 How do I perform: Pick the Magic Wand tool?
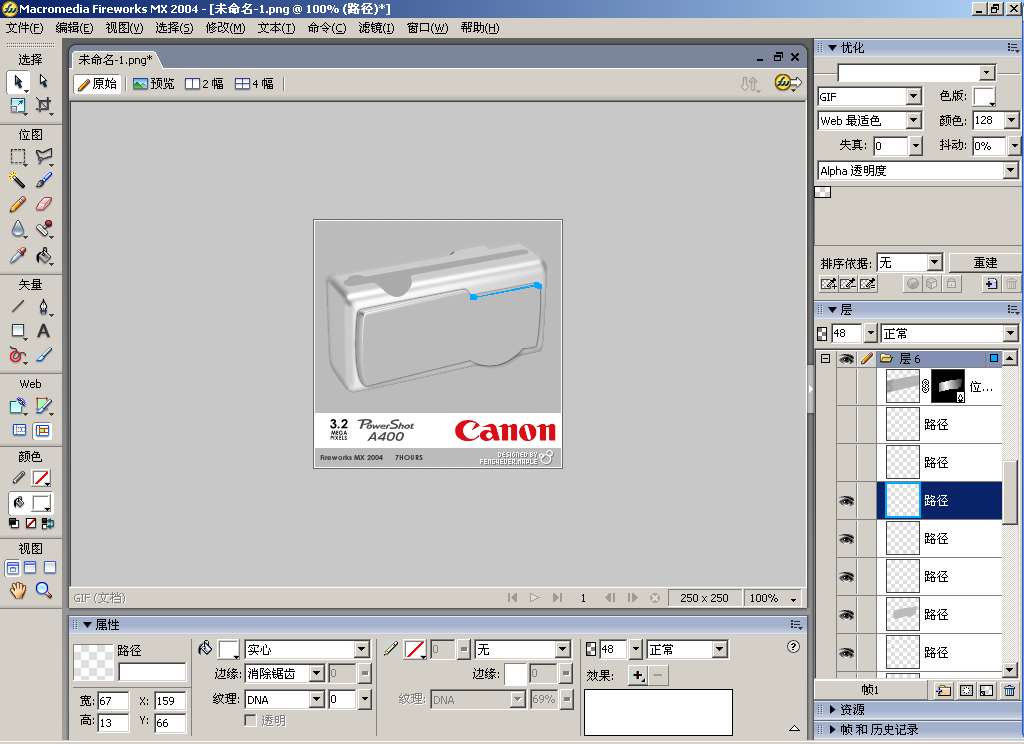[x=18, y=180]
